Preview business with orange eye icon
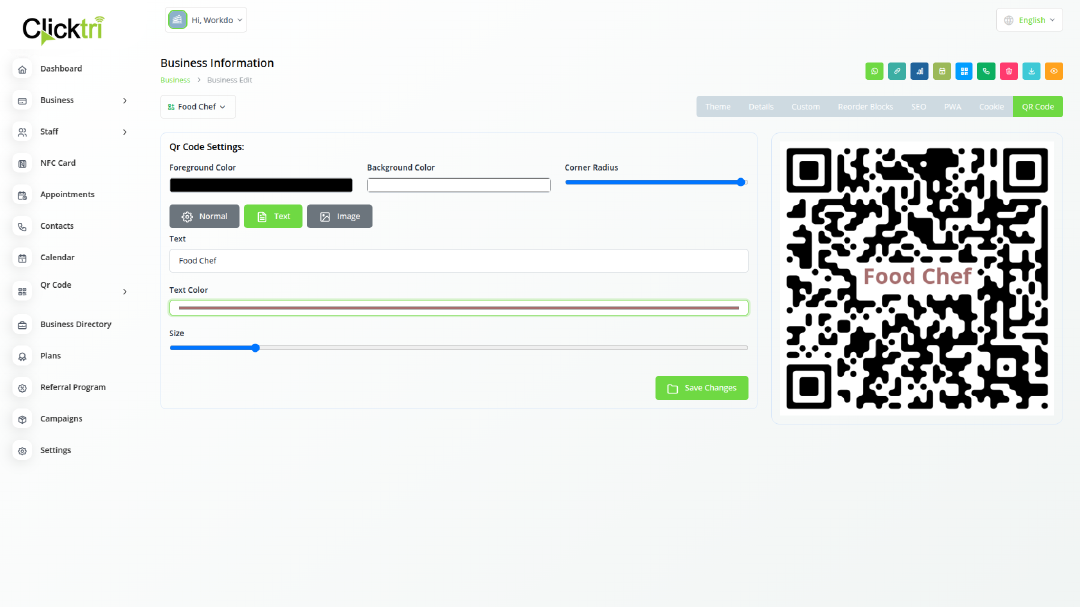The height and width of the screenshot is (607, 1080). tap(1054, 71)
